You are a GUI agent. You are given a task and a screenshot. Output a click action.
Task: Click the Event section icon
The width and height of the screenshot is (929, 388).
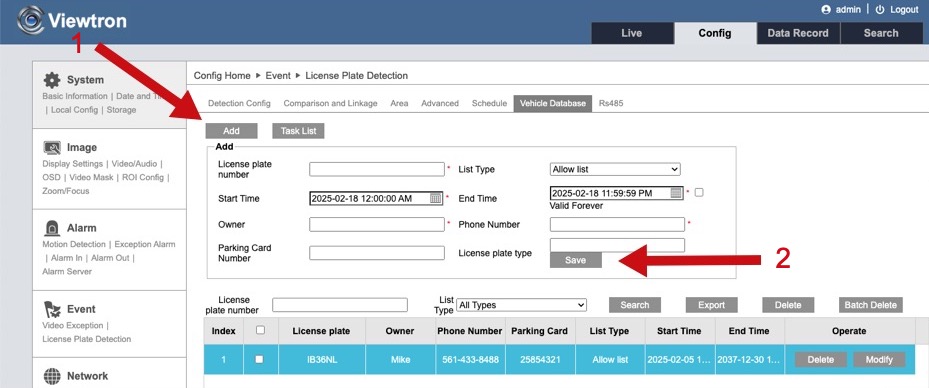[52, 309]
